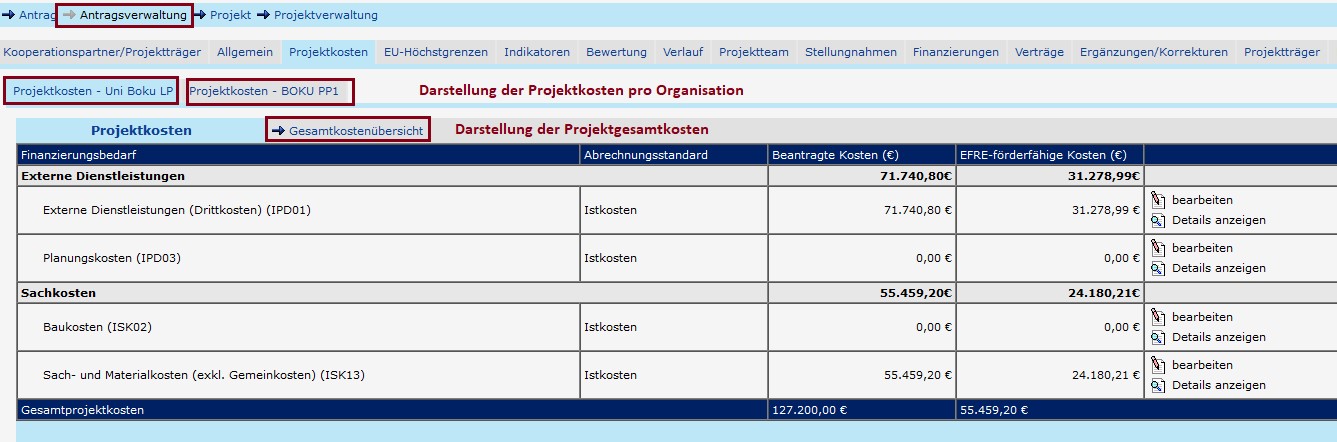Open the Gesamtkostenübersicht link

[348, 131]
